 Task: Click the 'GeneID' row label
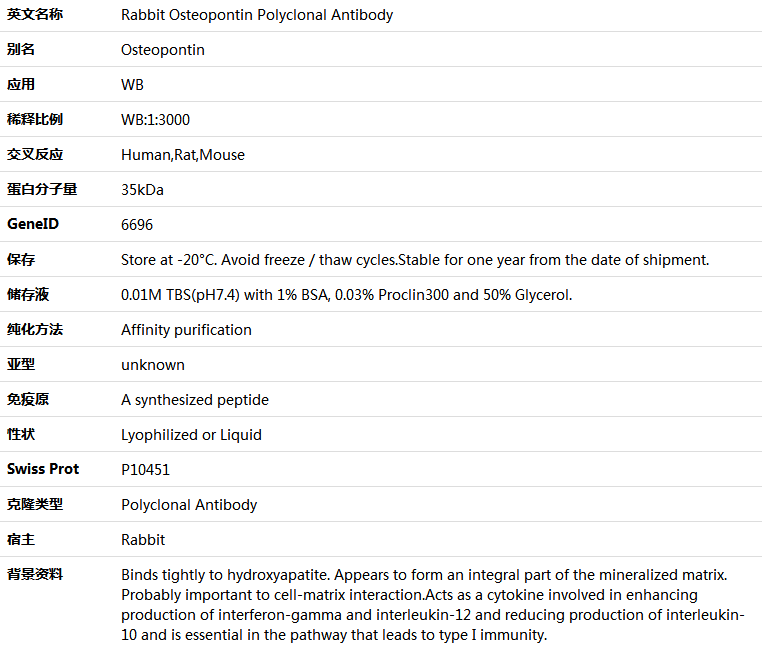point(33,224)
